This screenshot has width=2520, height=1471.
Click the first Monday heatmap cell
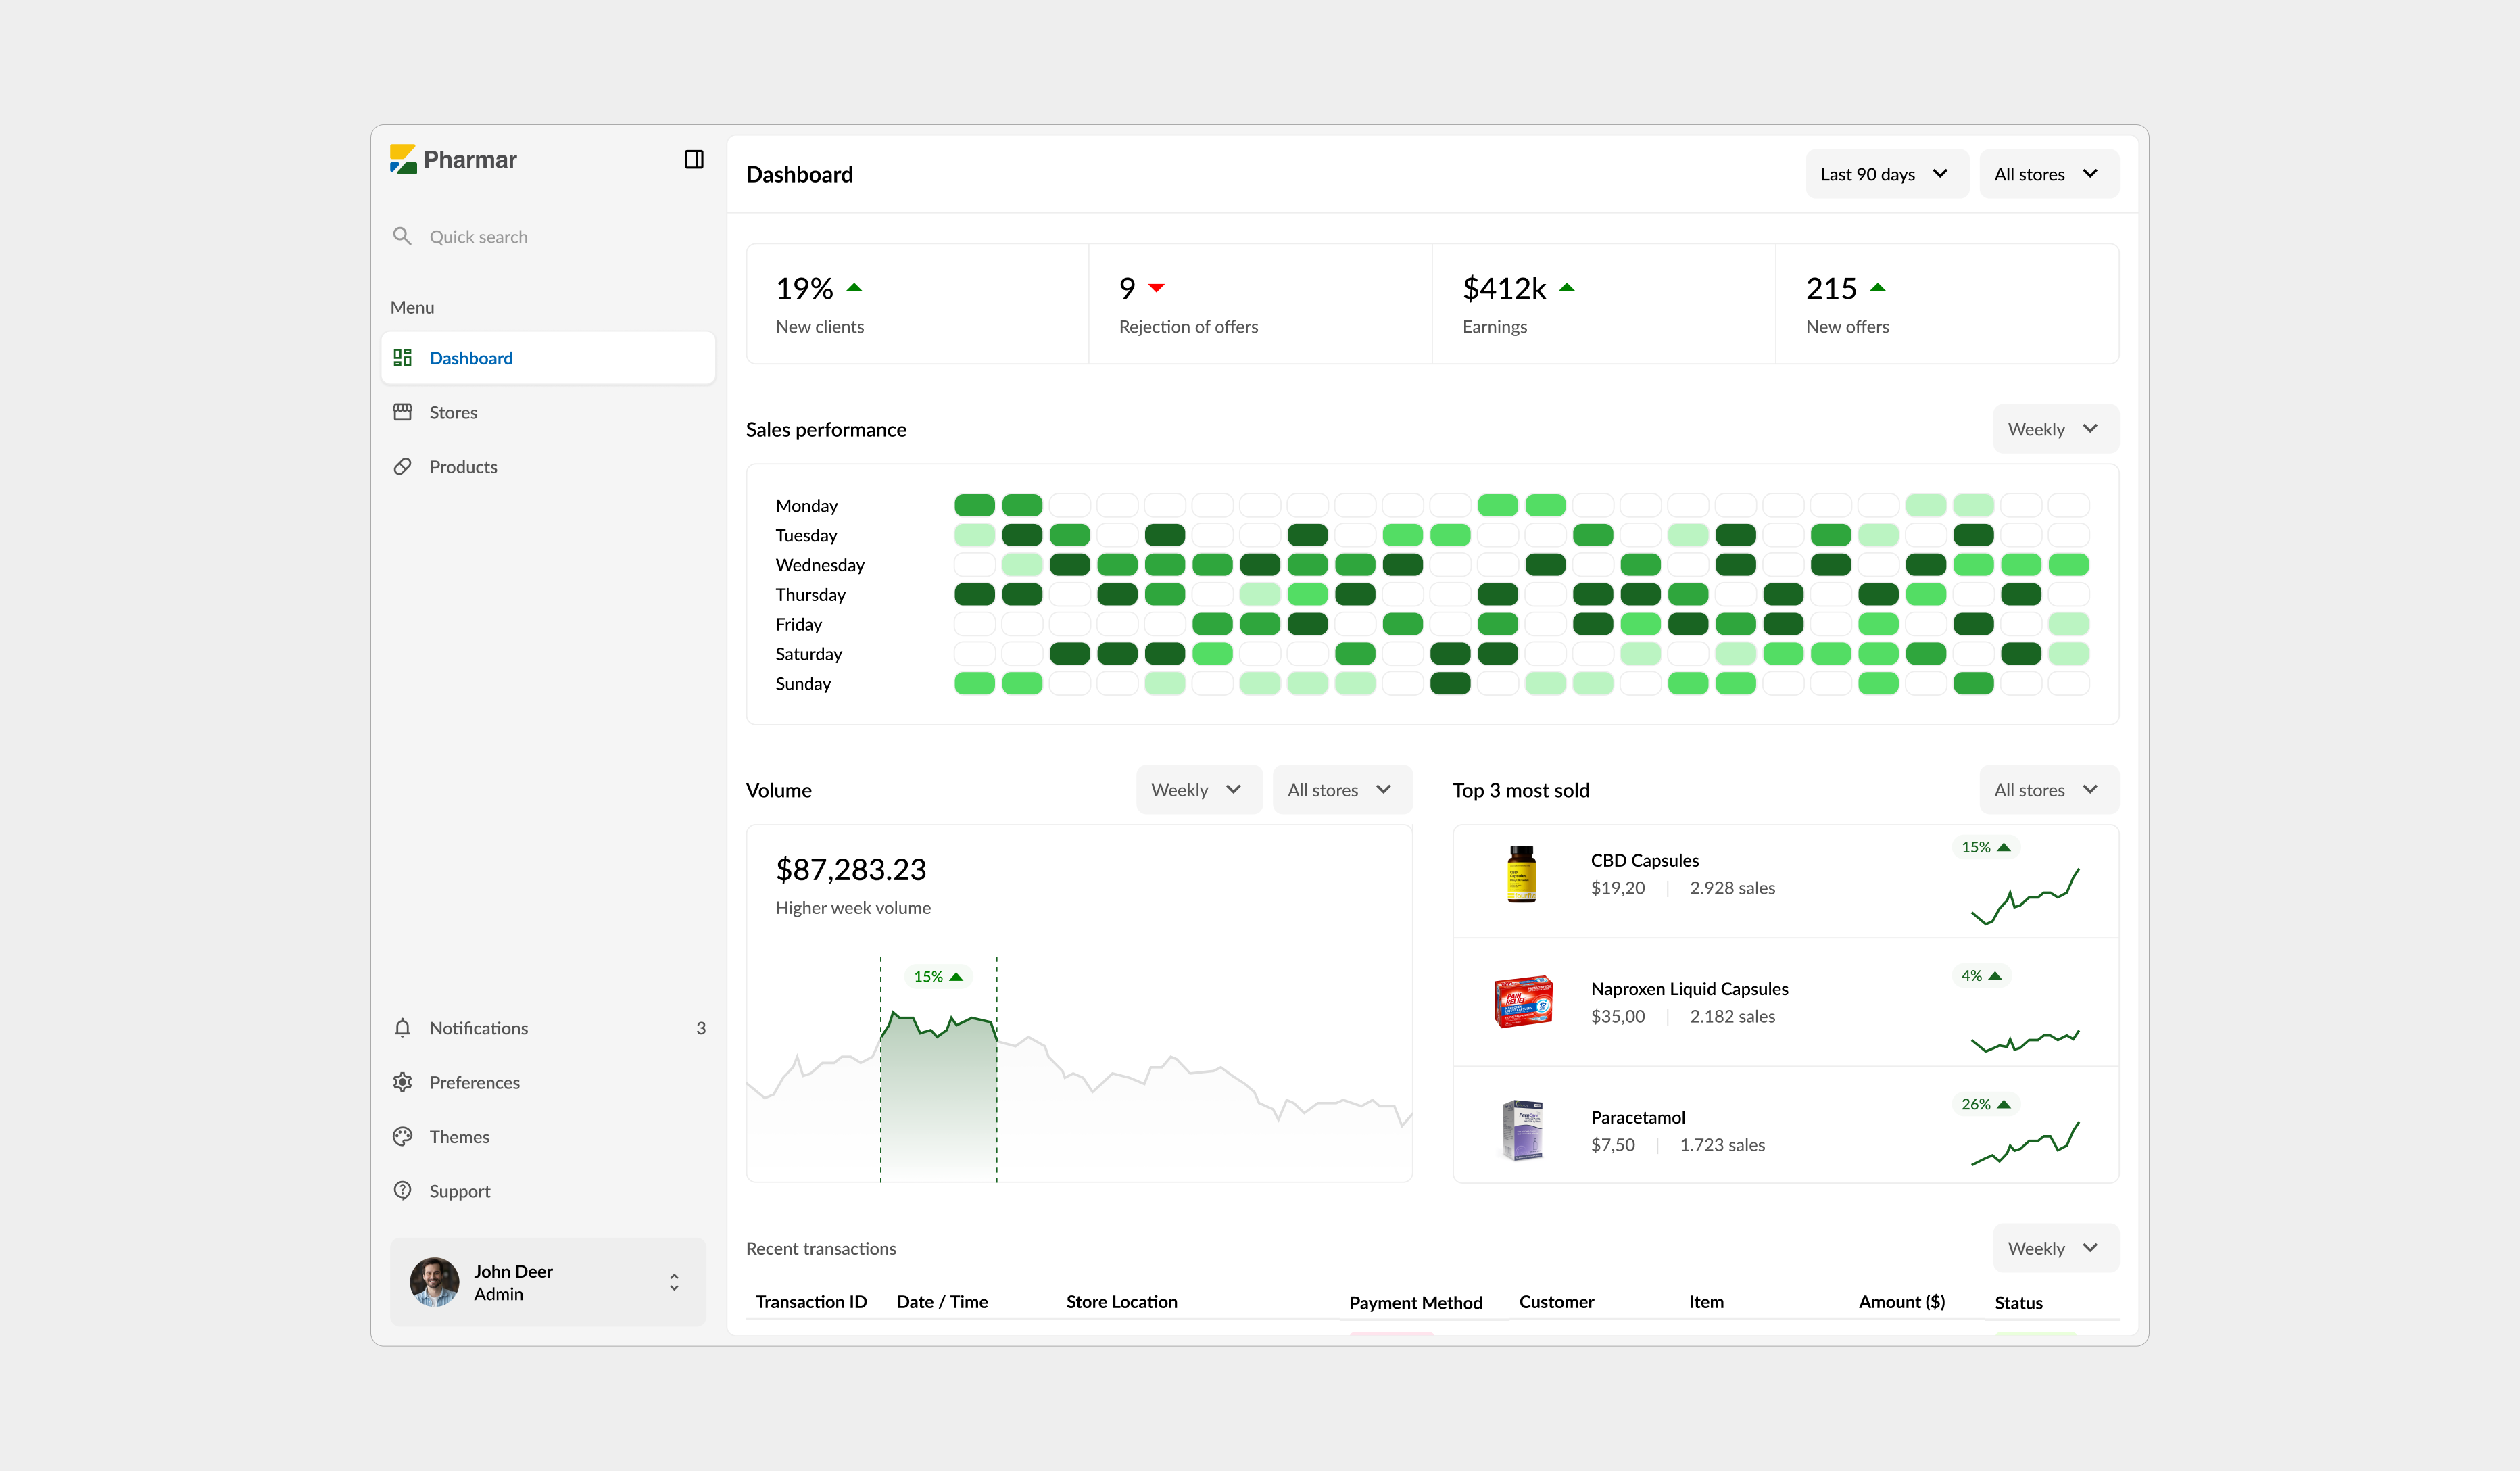(x=974, y=505)
